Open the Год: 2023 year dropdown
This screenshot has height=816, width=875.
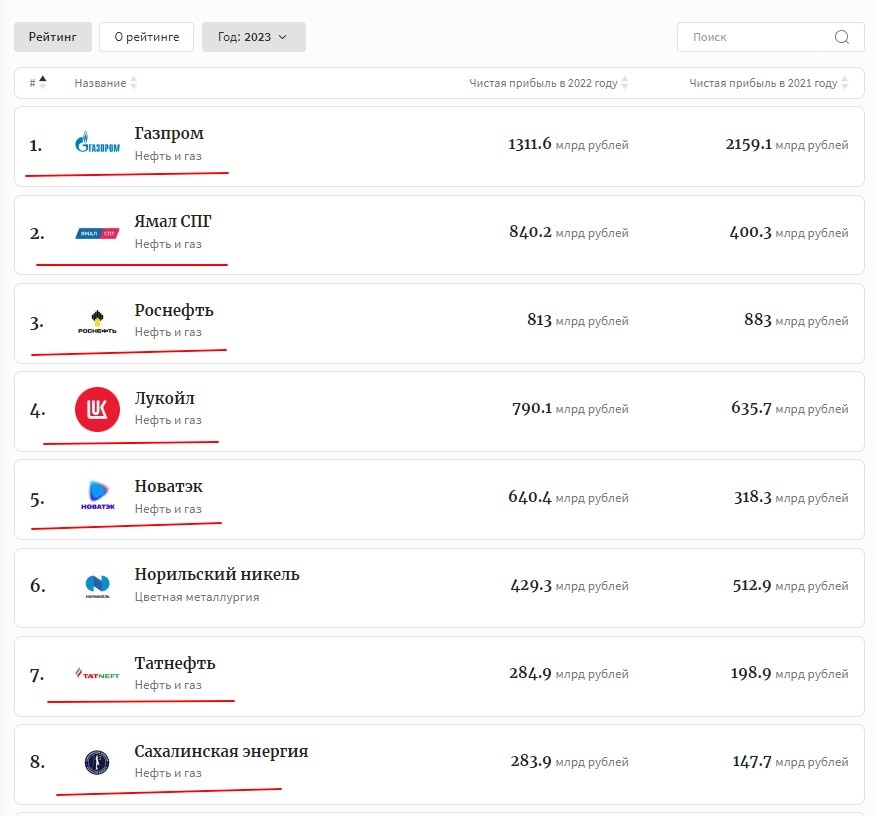pyautogui.click(x=253, y=37)
